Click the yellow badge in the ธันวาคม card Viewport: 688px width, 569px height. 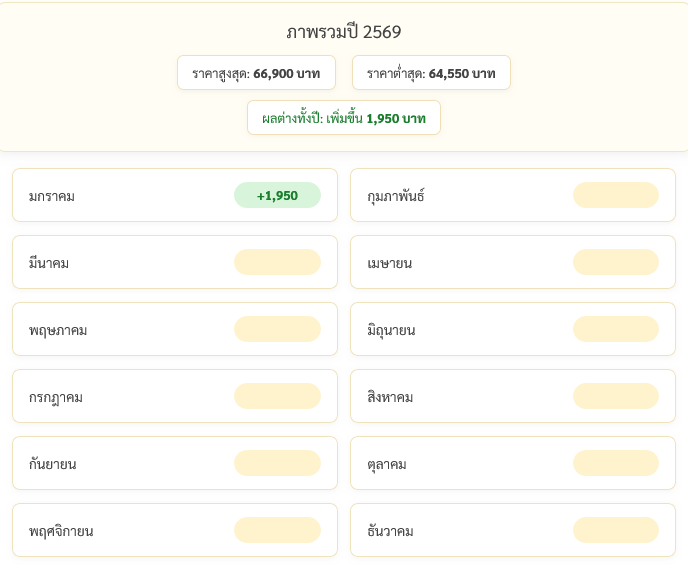(x=615, y=530)
